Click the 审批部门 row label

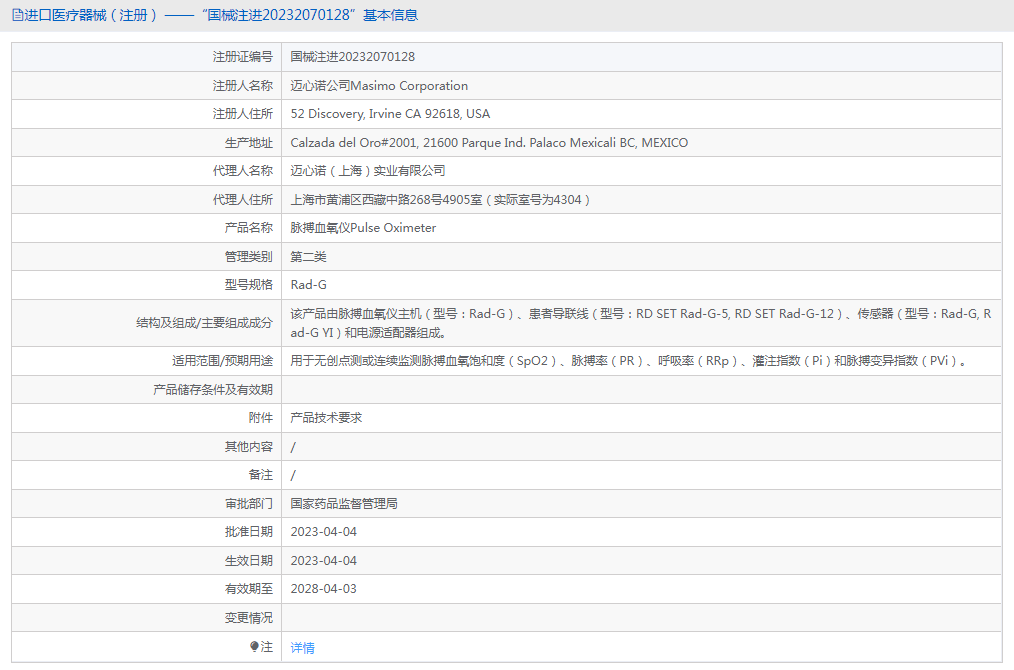(x=248, y=503)
